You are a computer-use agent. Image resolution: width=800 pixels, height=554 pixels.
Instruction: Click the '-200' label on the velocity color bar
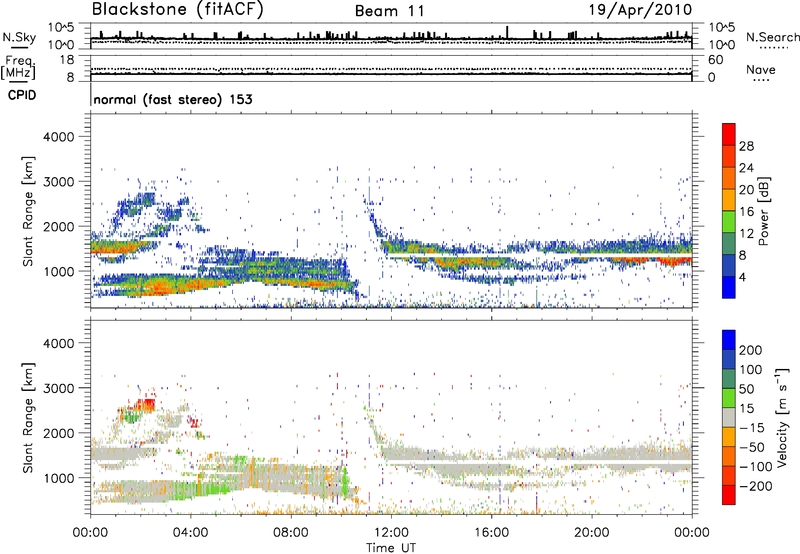click(756, 486)
